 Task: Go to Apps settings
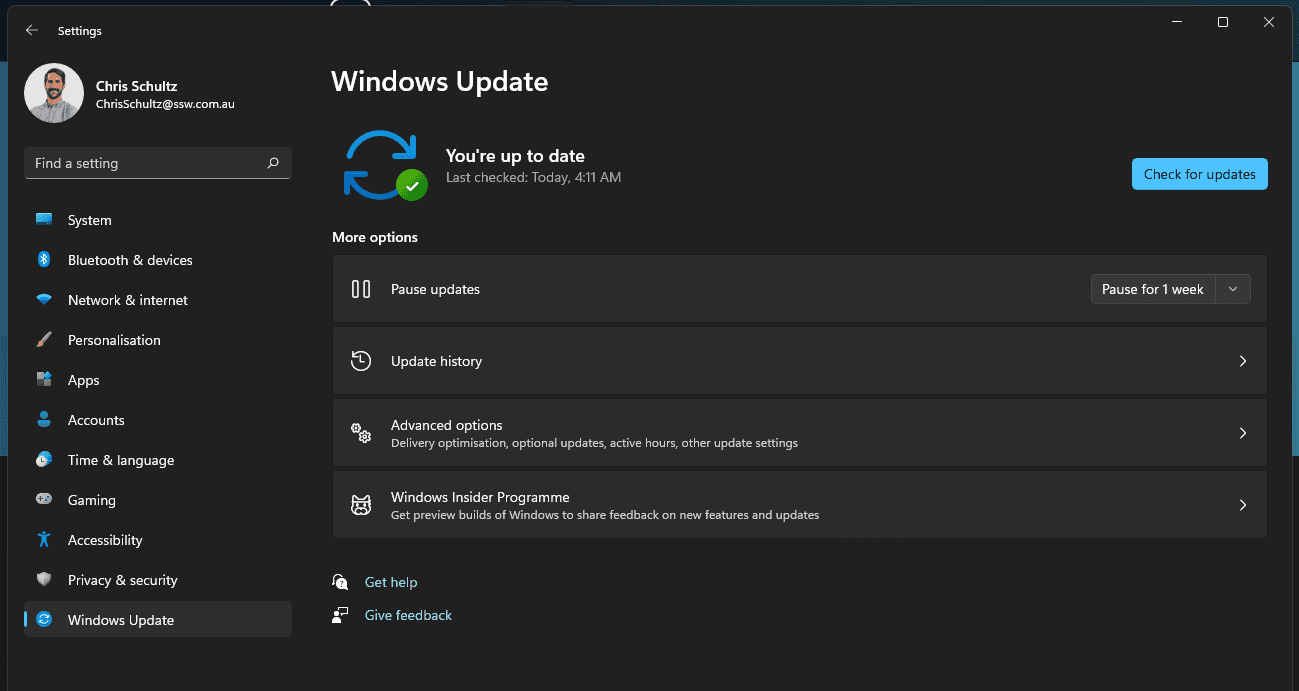tap(84, 380)
